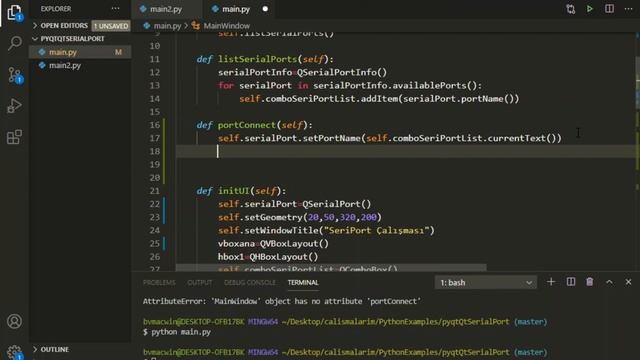Close the terminal panel
This screenshot has width=640, height=360.
pos(629,282)
